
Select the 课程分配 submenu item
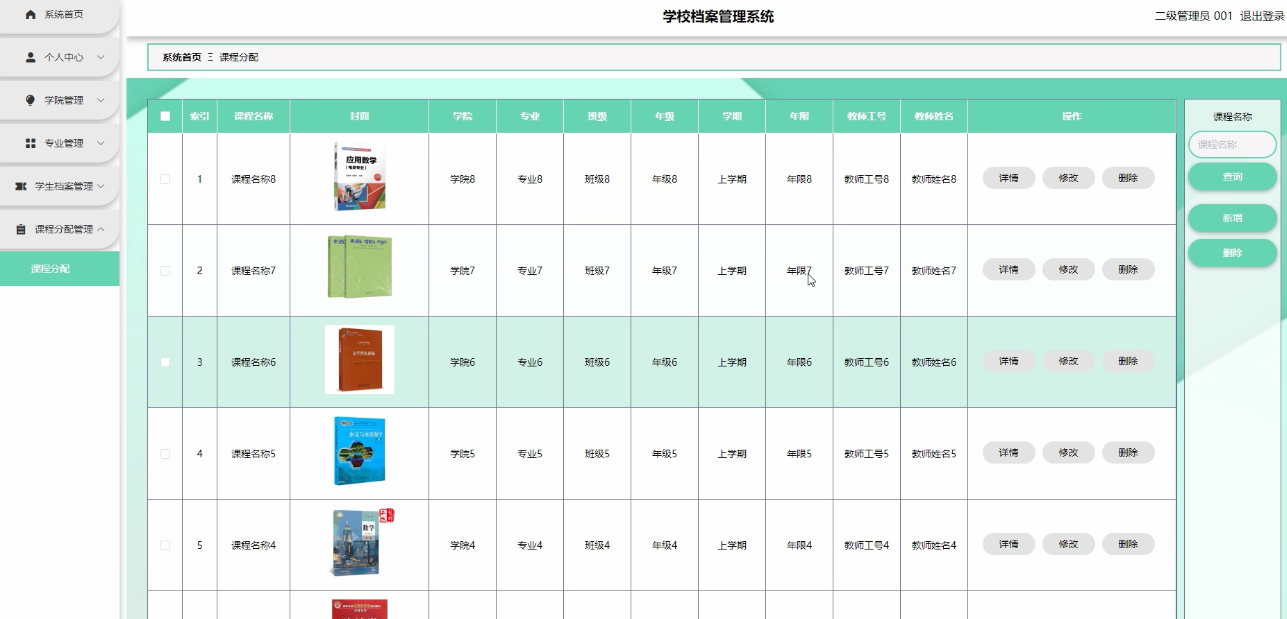pos(59,269)
